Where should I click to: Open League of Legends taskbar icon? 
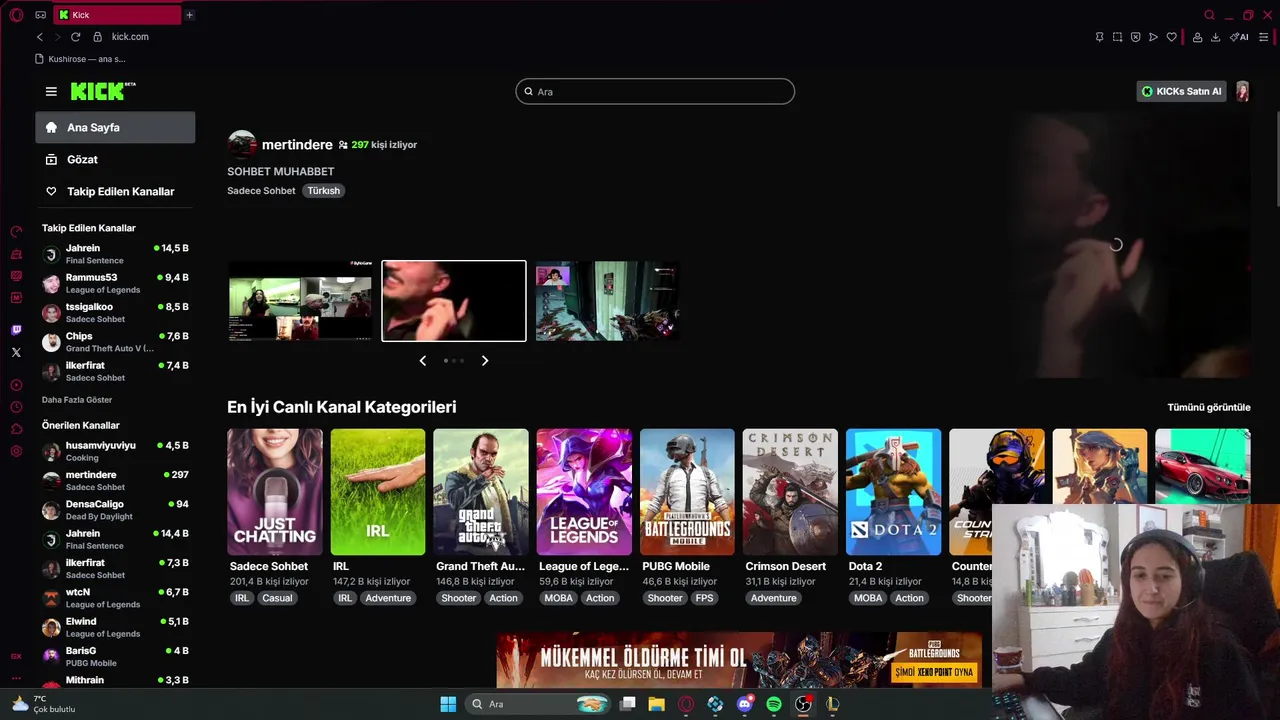tap(832, 704)
